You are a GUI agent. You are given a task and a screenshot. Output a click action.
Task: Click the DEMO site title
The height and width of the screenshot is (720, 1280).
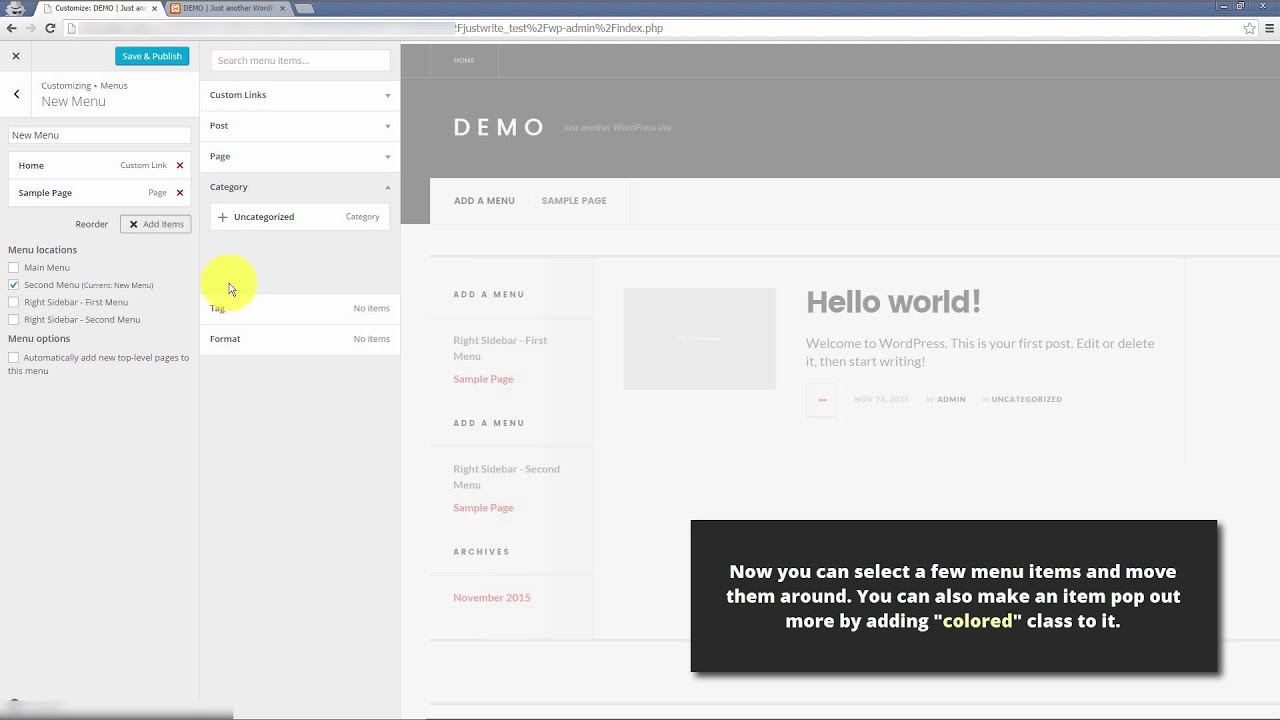coord(499,128)
